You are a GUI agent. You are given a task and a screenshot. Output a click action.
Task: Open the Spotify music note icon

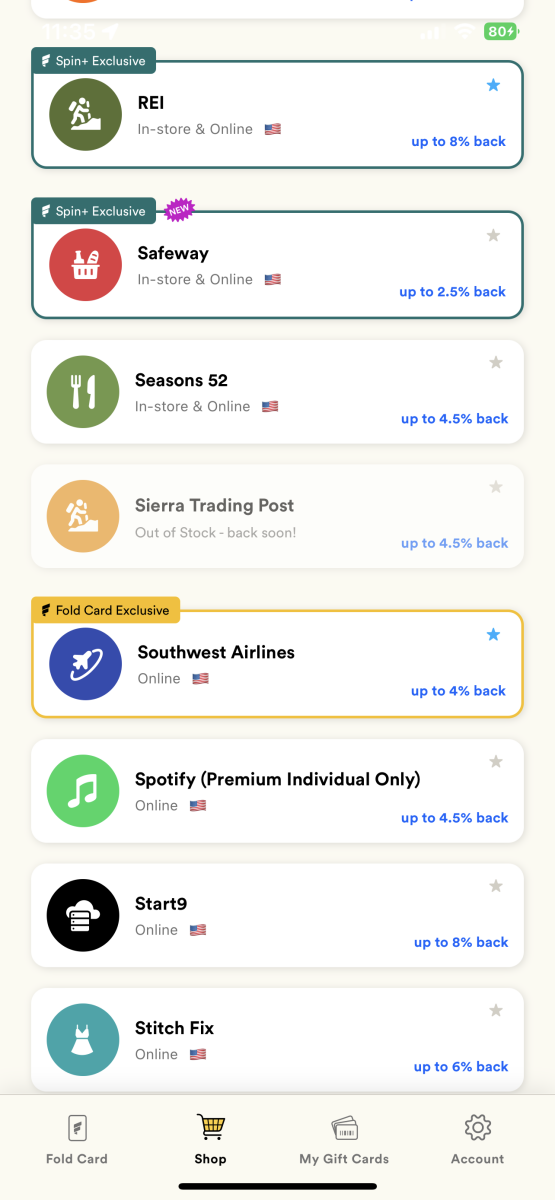(x=83, y=791)
